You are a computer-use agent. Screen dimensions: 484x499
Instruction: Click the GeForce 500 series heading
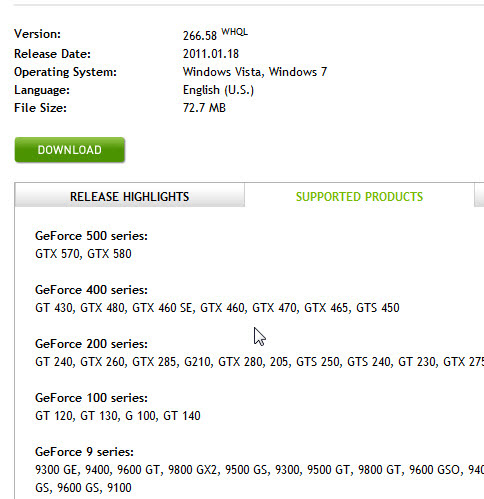point(91,236)
